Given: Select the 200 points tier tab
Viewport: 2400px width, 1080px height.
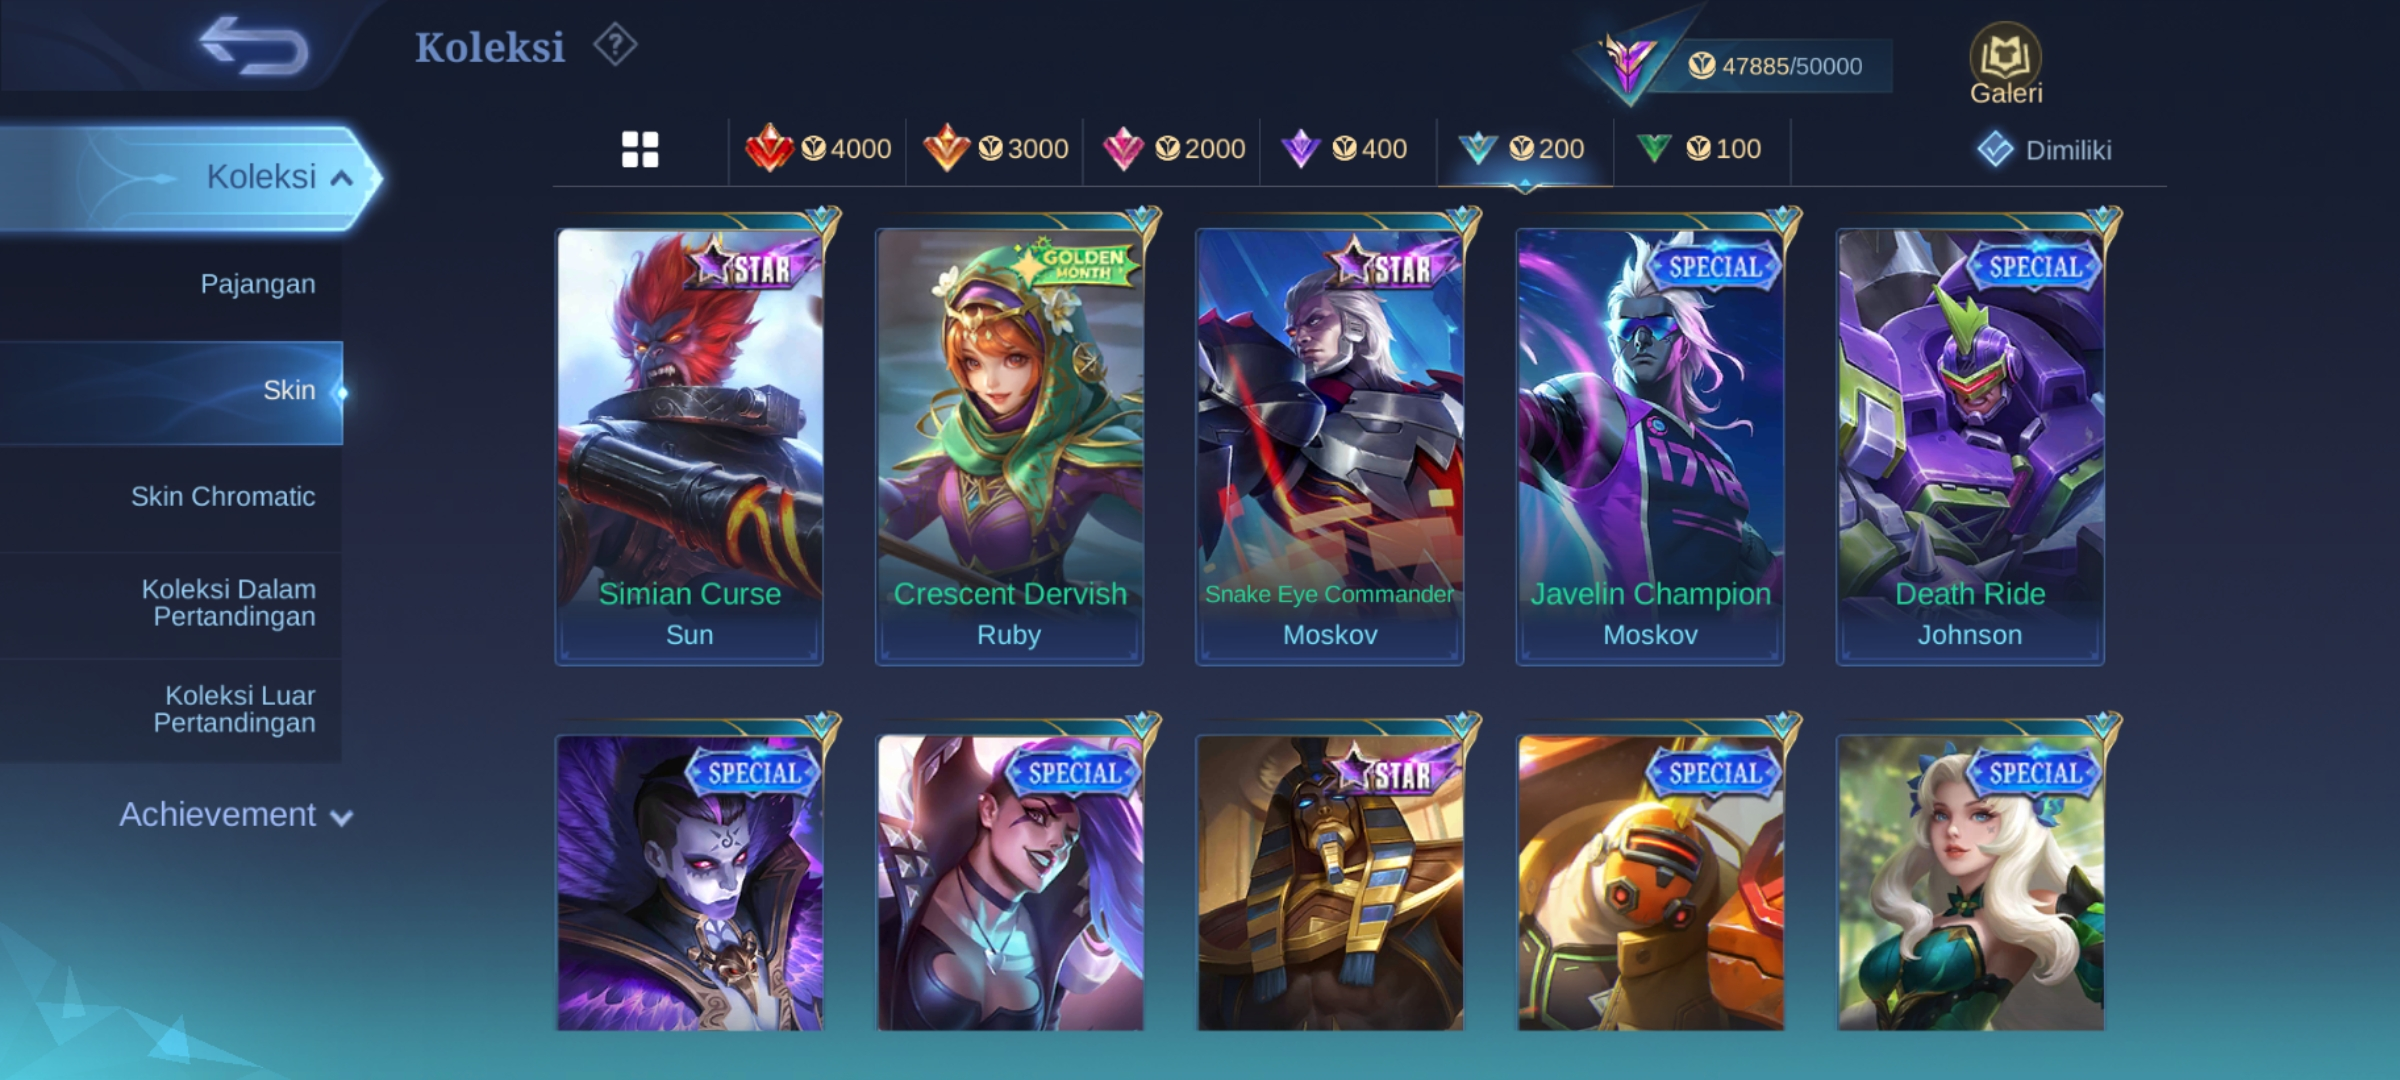Looking at the screenshot, I should pos(1522,149).
